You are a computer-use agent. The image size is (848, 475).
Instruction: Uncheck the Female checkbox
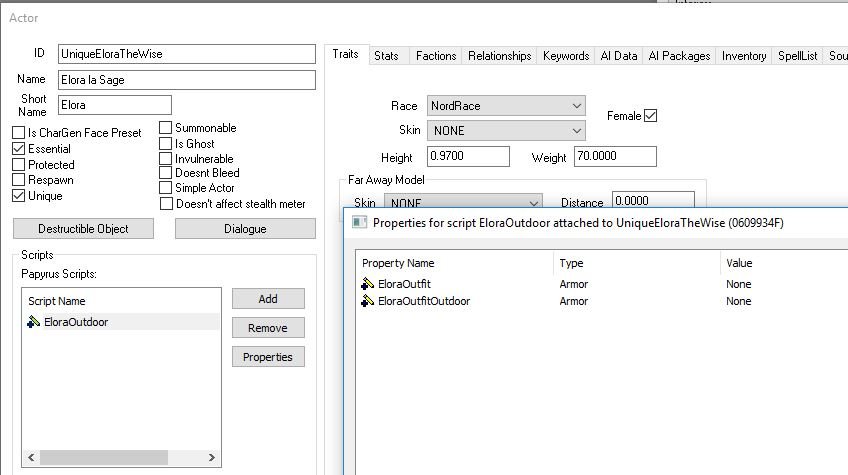pos(651,116)
